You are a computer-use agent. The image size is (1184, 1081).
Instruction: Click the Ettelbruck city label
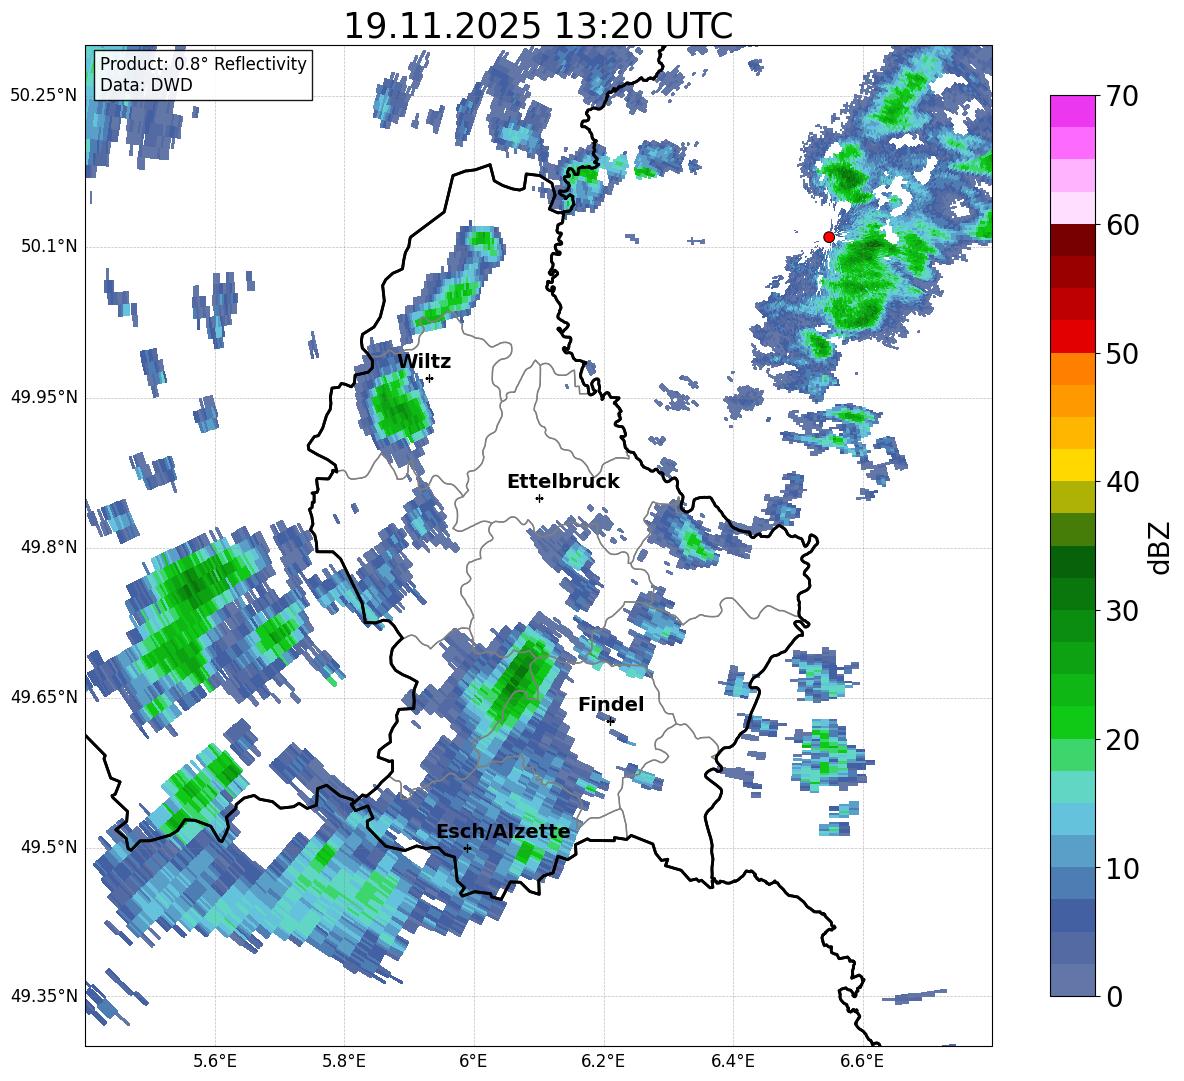tap(563, 482)
